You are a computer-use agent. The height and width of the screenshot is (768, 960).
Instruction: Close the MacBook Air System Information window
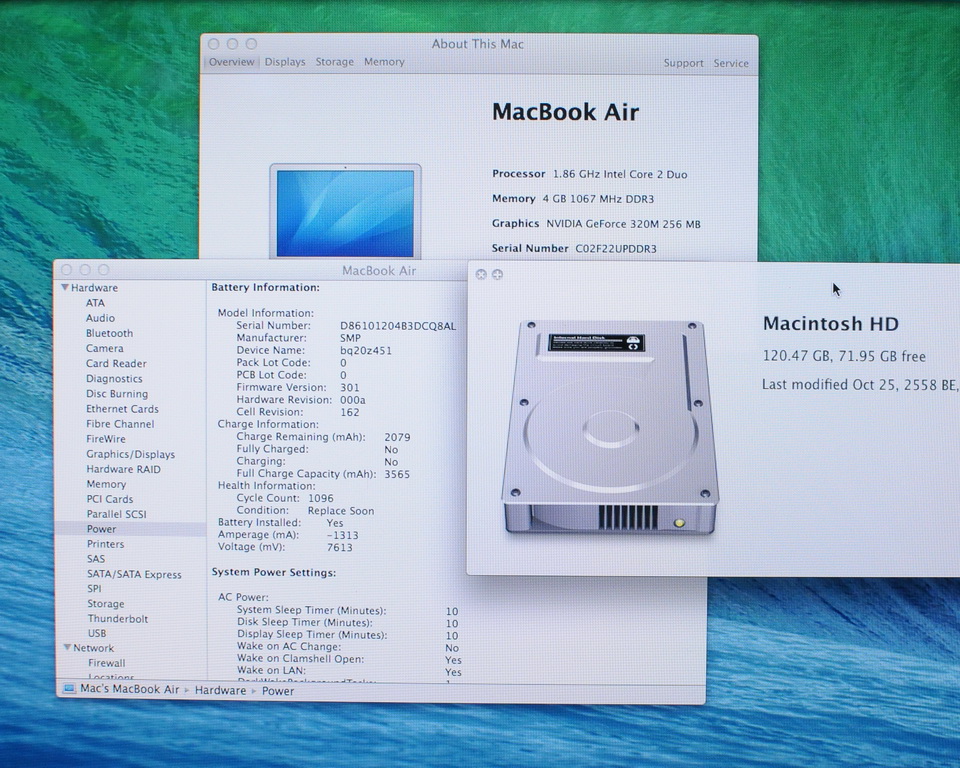click(x=67, y=270)
